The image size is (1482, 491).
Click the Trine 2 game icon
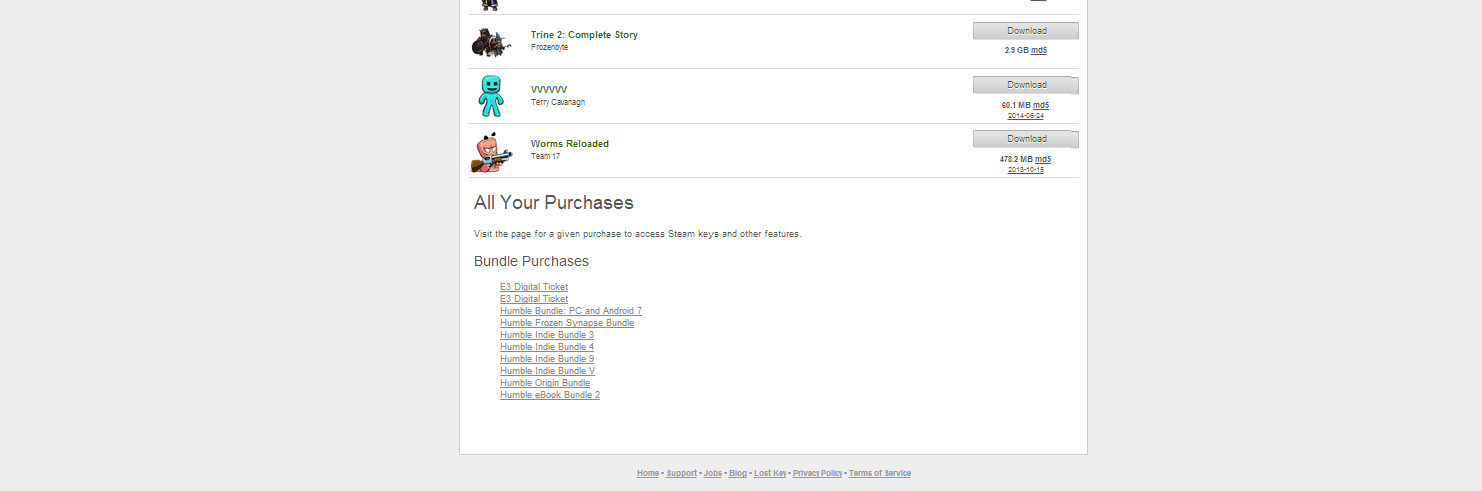pyautogui.click(x=490, y=42)
